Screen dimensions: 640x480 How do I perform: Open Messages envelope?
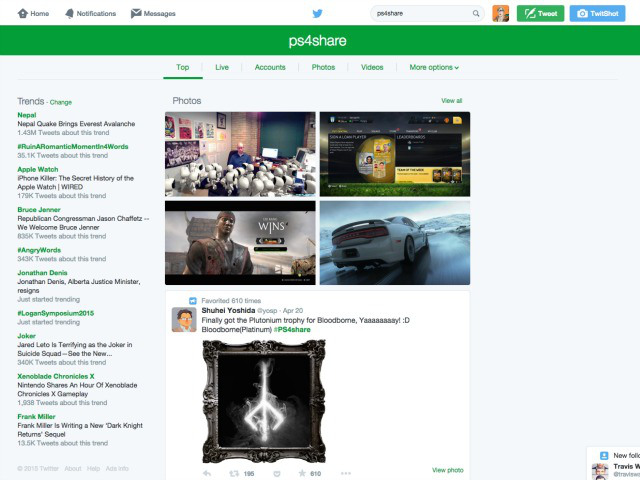[153, 14]
